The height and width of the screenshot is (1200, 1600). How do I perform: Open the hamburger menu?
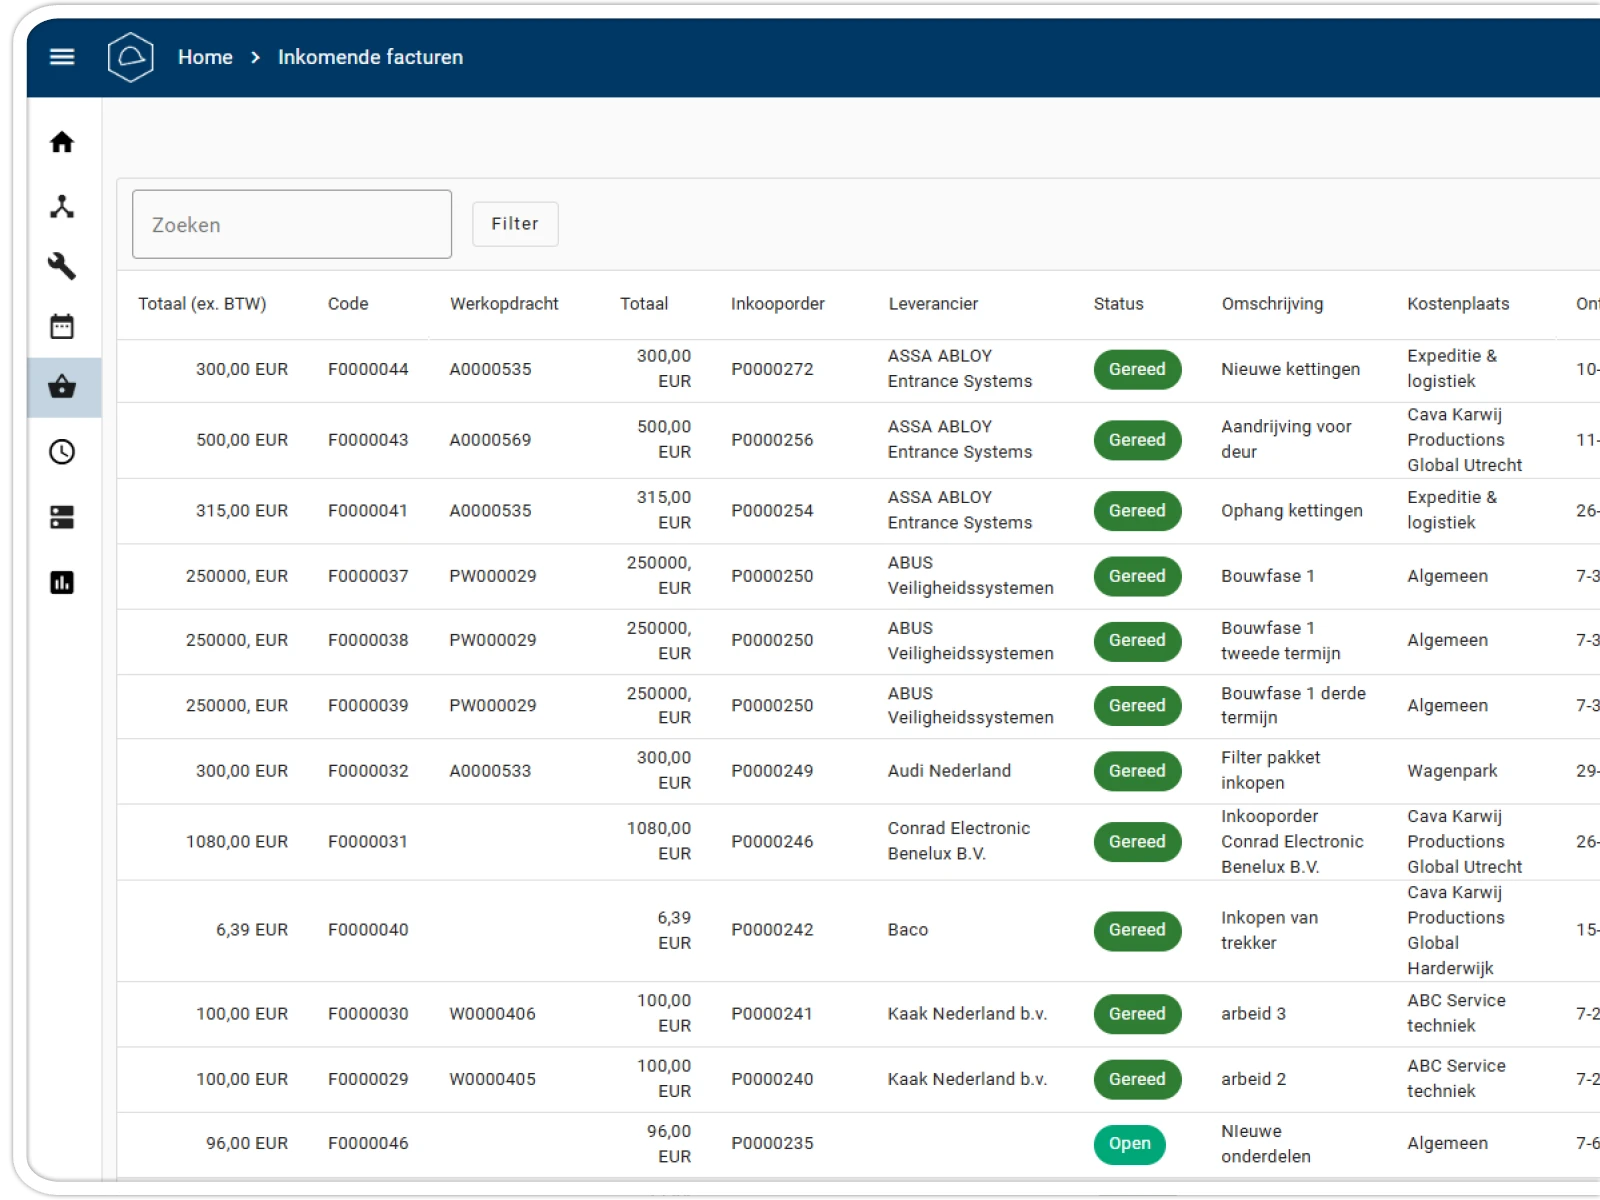tap(62, 57)
